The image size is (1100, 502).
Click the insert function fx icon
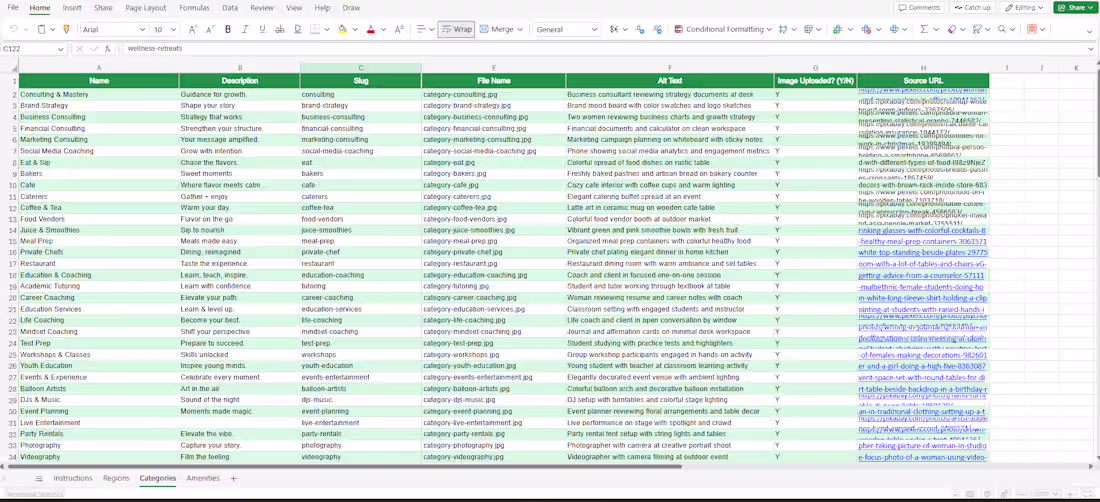click(107, 49)
